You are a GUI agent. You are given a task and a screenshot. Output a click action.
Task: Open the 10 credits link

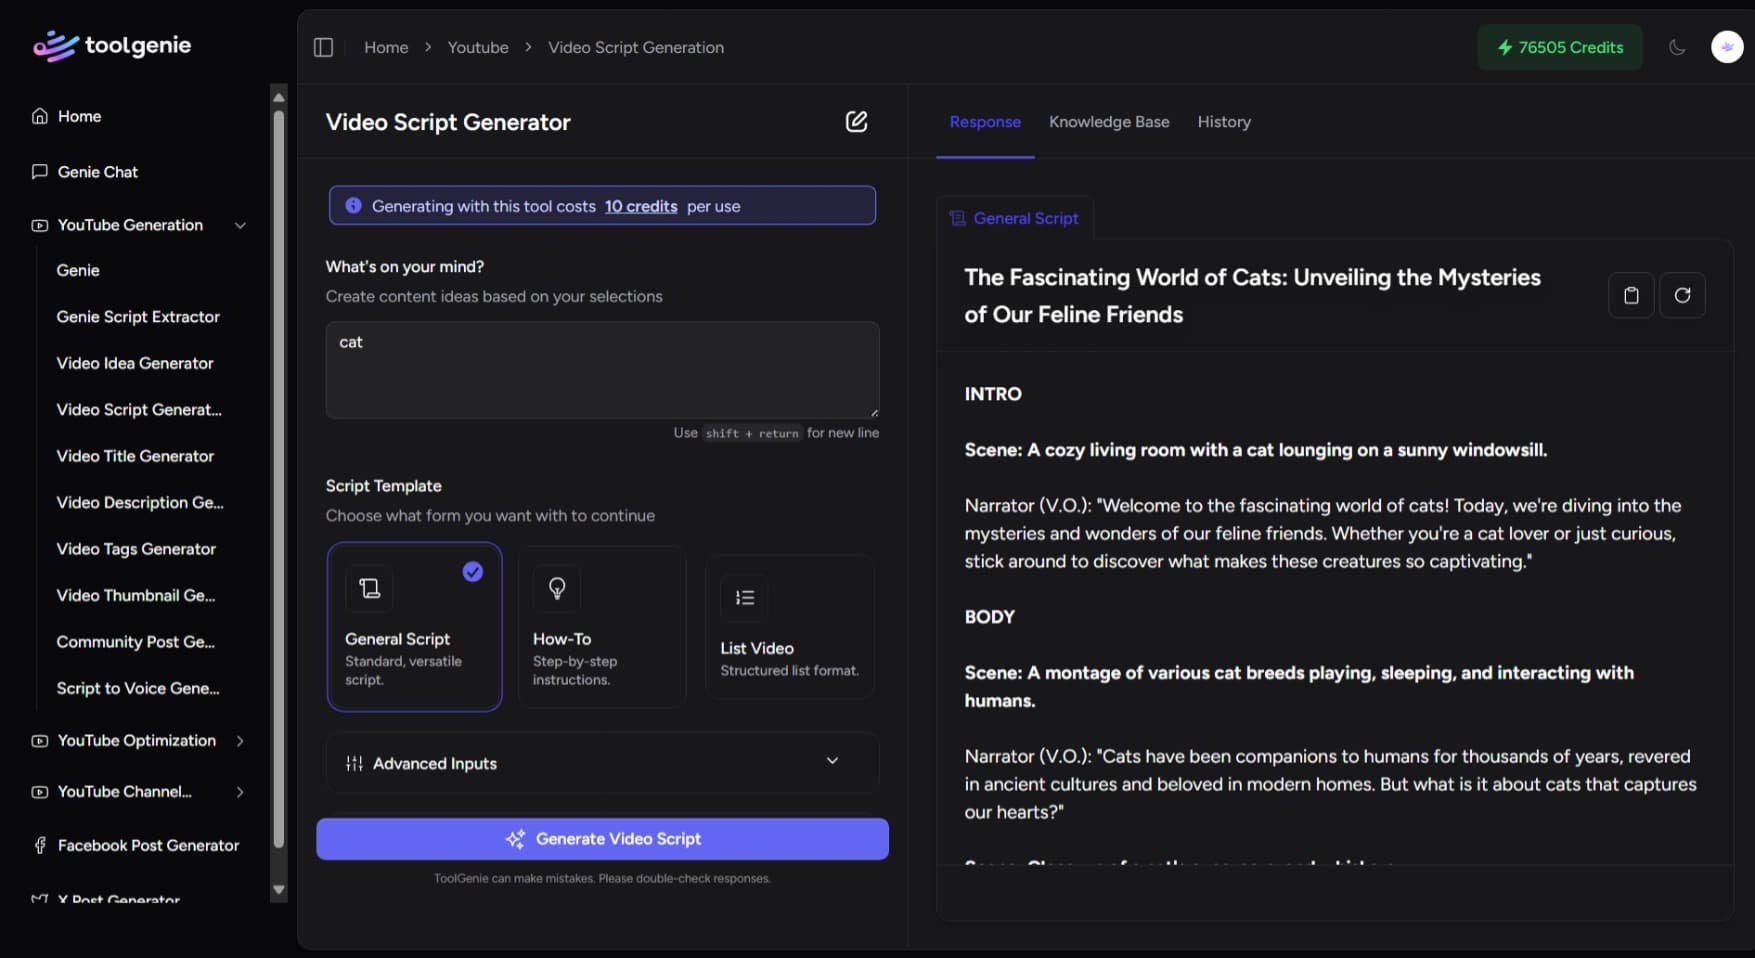641,206
